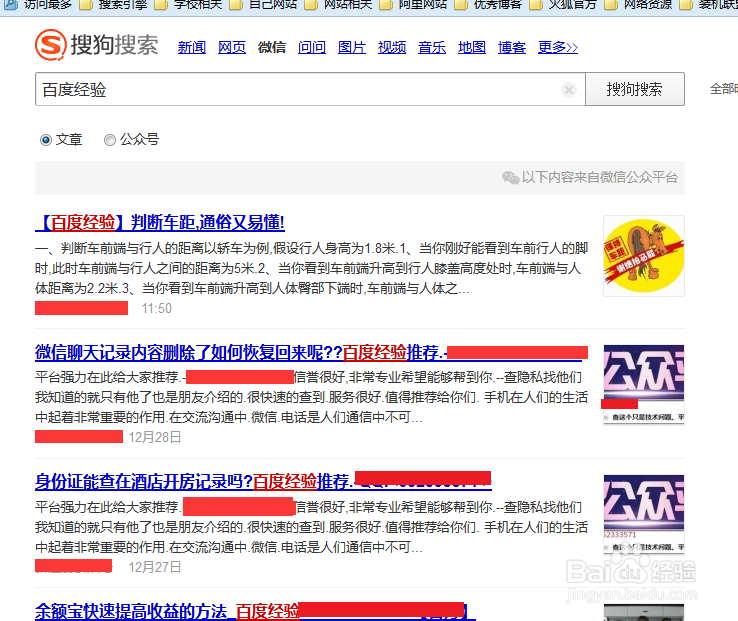Click the 公众 thumbnail beside the 12月28日 result
This screenshot has height=621, width=738.
[644, 385]
